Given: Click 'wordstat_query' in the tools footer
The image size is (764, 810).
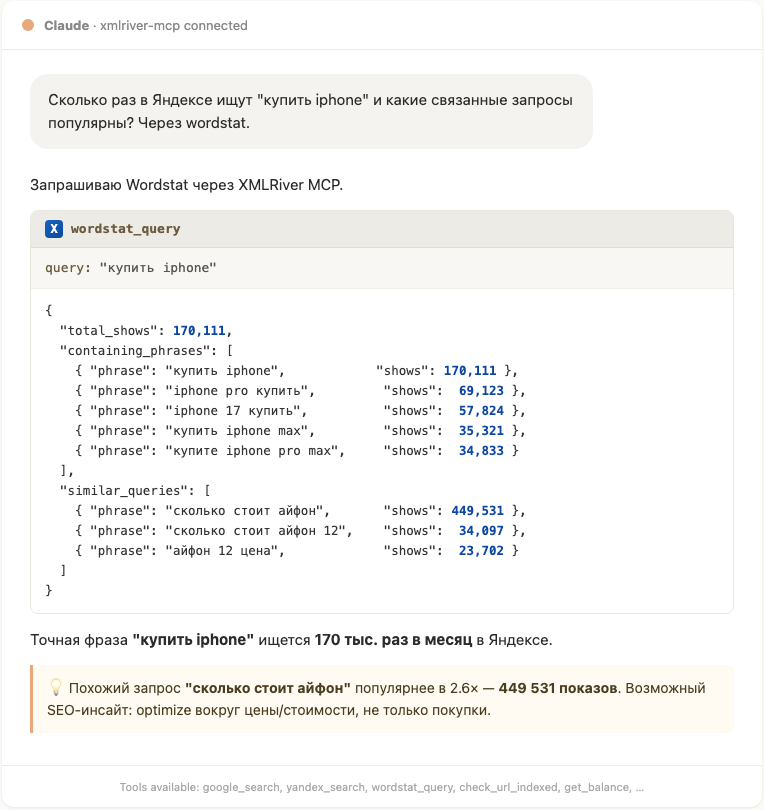Looking at the screenshot, I should (412, 787).
